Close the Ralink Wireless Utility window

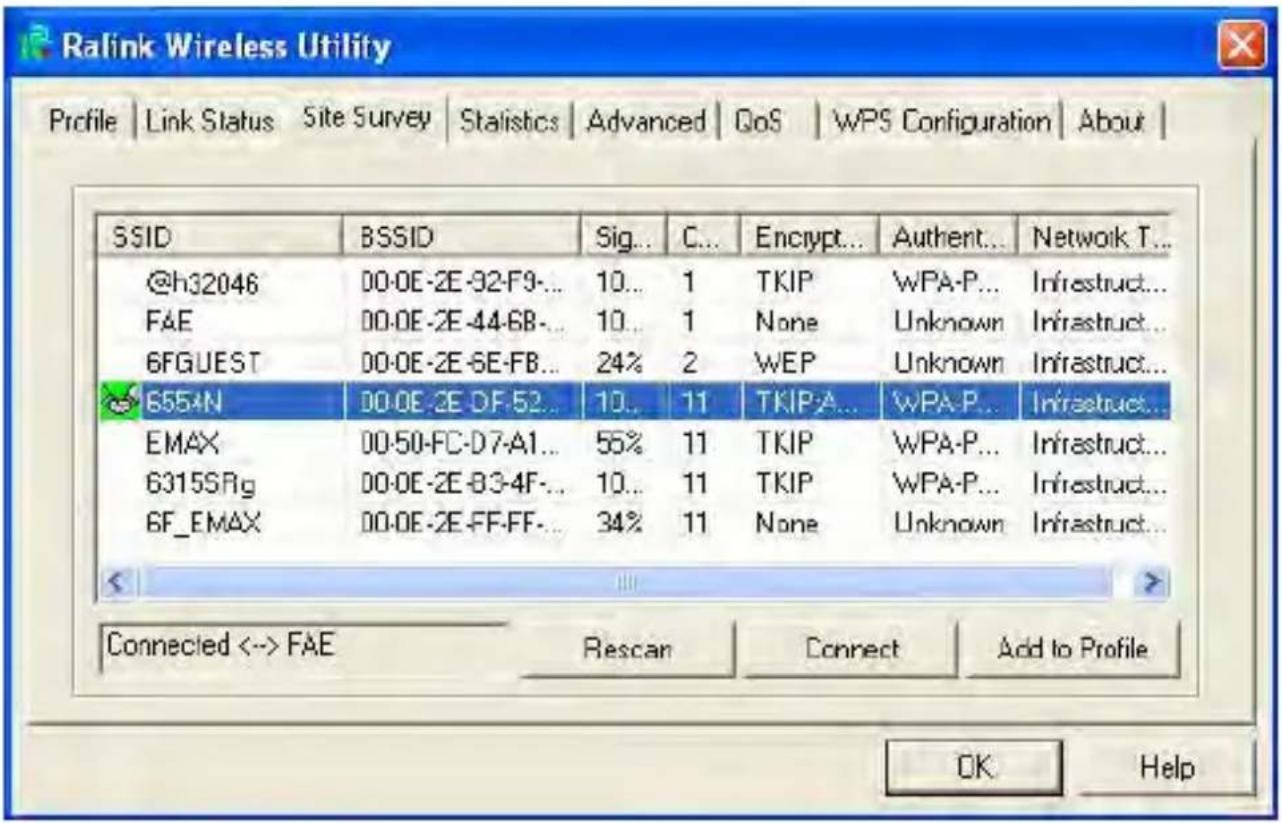pyautogui.click(x=1240, y=46)
